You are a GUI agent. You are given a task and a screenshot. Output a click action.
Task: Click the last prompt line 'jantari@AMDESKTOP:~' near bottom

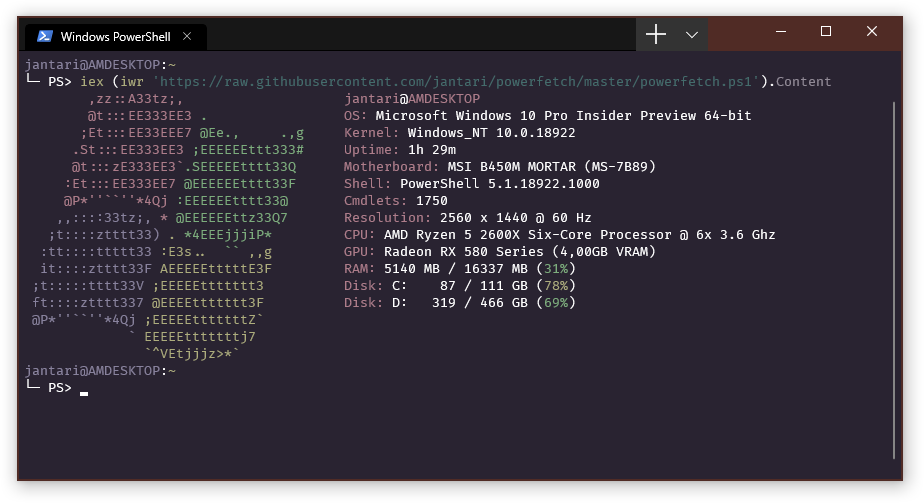click(x=100, y=371)
